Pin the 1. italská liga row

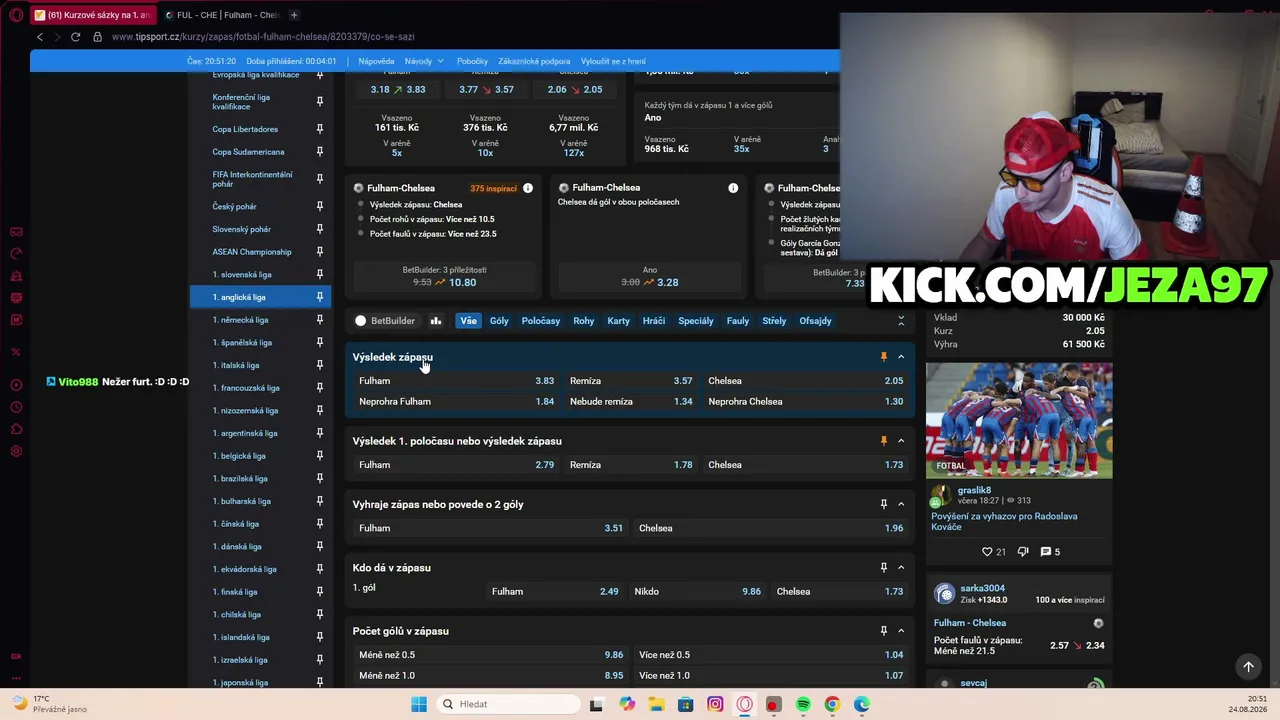pyautogui.click(x=320, y=365)
